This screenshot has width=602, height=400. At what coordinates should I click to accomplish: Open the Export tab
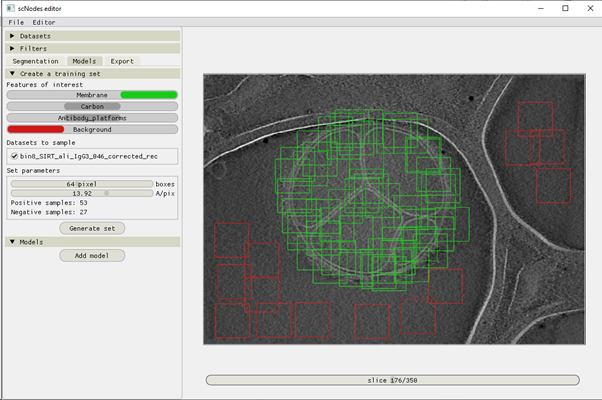pyautogui.click(x=122, y=61)
